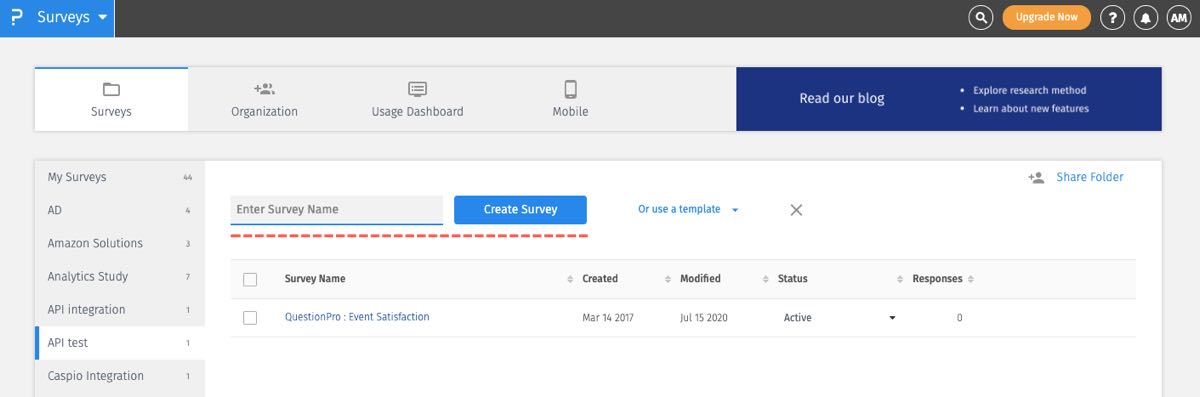Viewport: 1200px width, 397px height.
Task: Open the Amazon Solutions folder
Action: tap(120, 243)
